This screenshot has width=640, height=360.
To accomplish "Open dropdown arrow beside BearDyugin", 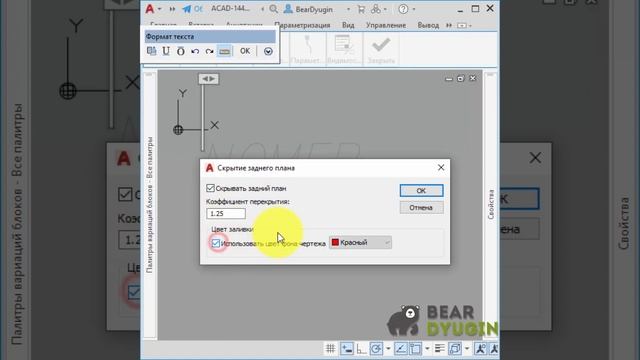I will [x=348, y=9].
